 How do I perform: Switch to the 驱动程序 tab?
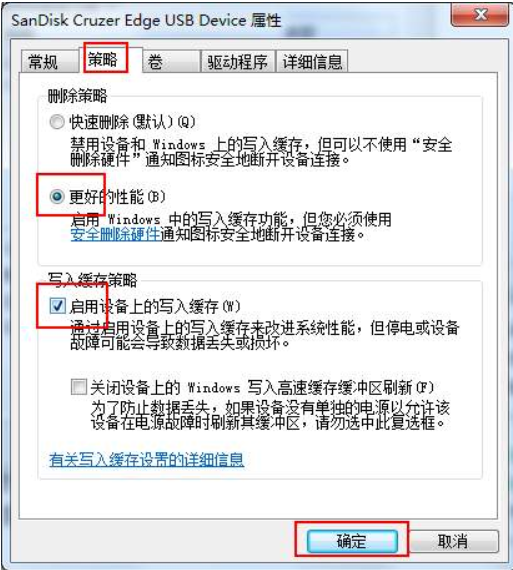237,61
